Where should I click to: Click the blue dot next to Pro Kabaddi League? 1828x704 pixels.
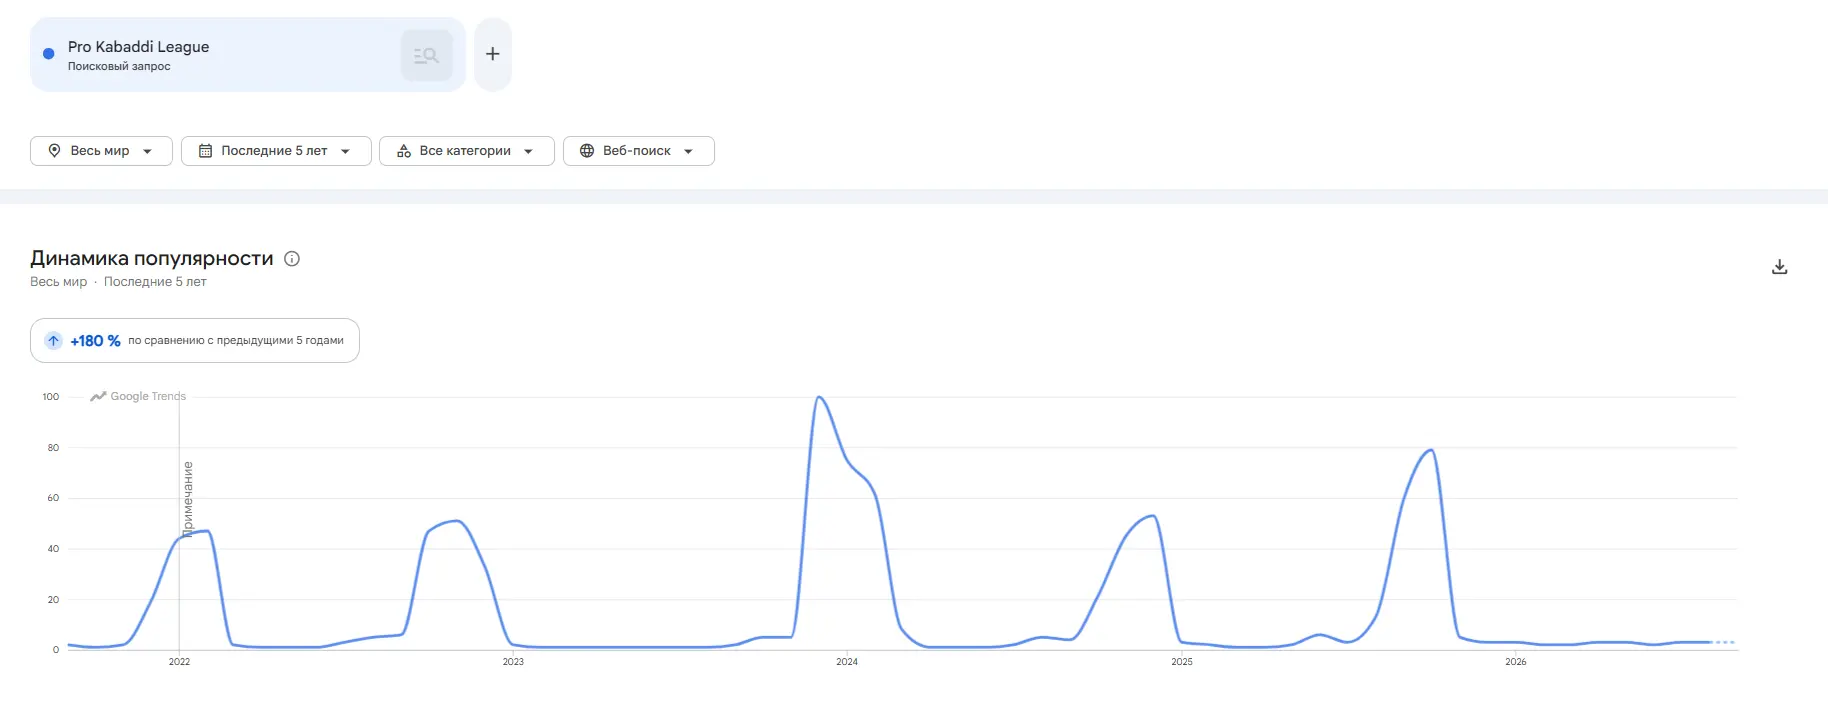click(x=48, y=54)
